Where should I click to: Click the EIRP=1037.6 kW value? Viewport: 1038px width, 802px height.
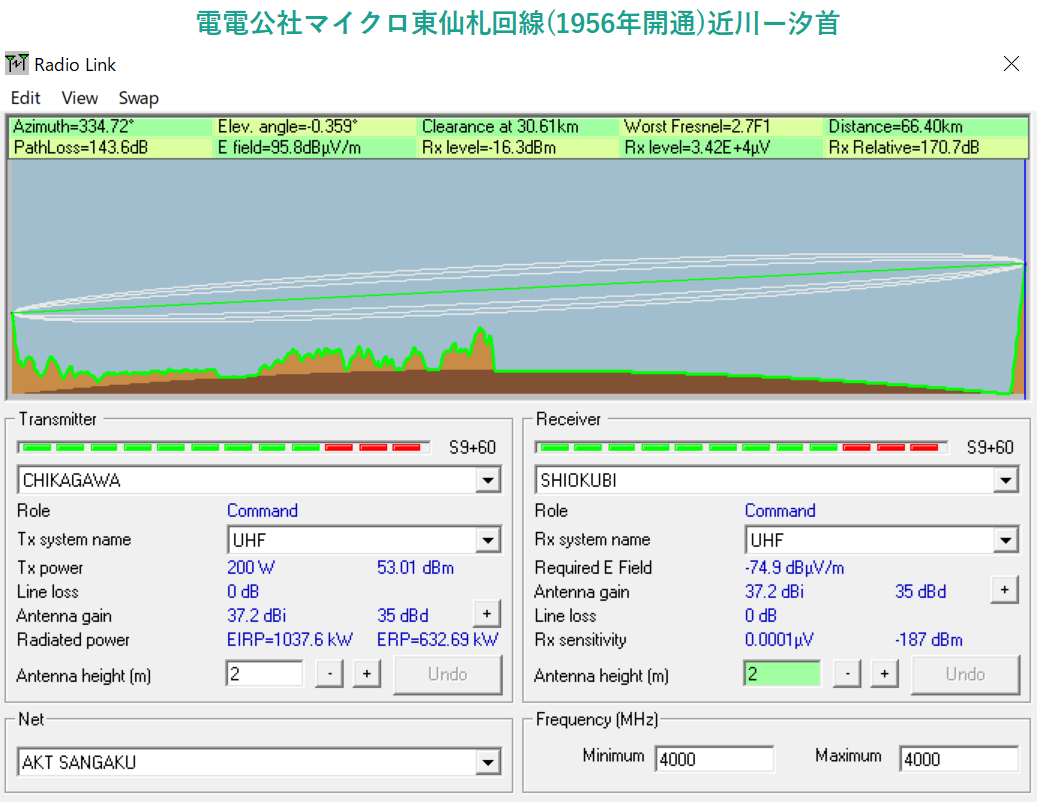point(289,640)
